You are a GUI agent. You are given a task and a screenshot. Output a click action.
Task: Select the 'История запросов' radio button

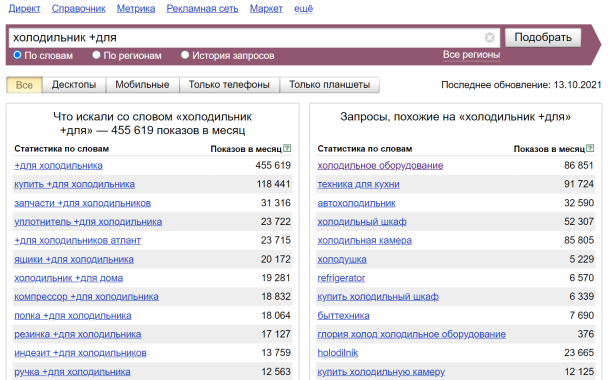tap(185, 55)
